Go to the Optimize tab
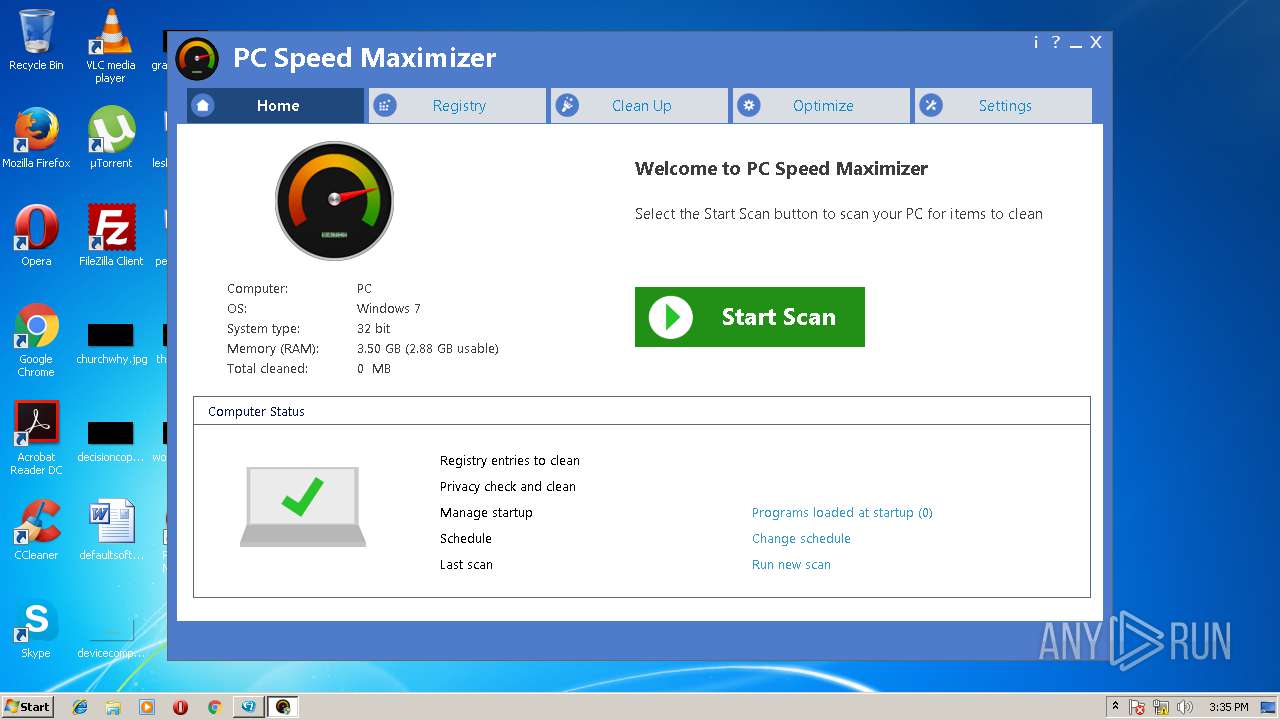Image resolution: width=1280 pixels, height=720 pixels. (821, 105)
